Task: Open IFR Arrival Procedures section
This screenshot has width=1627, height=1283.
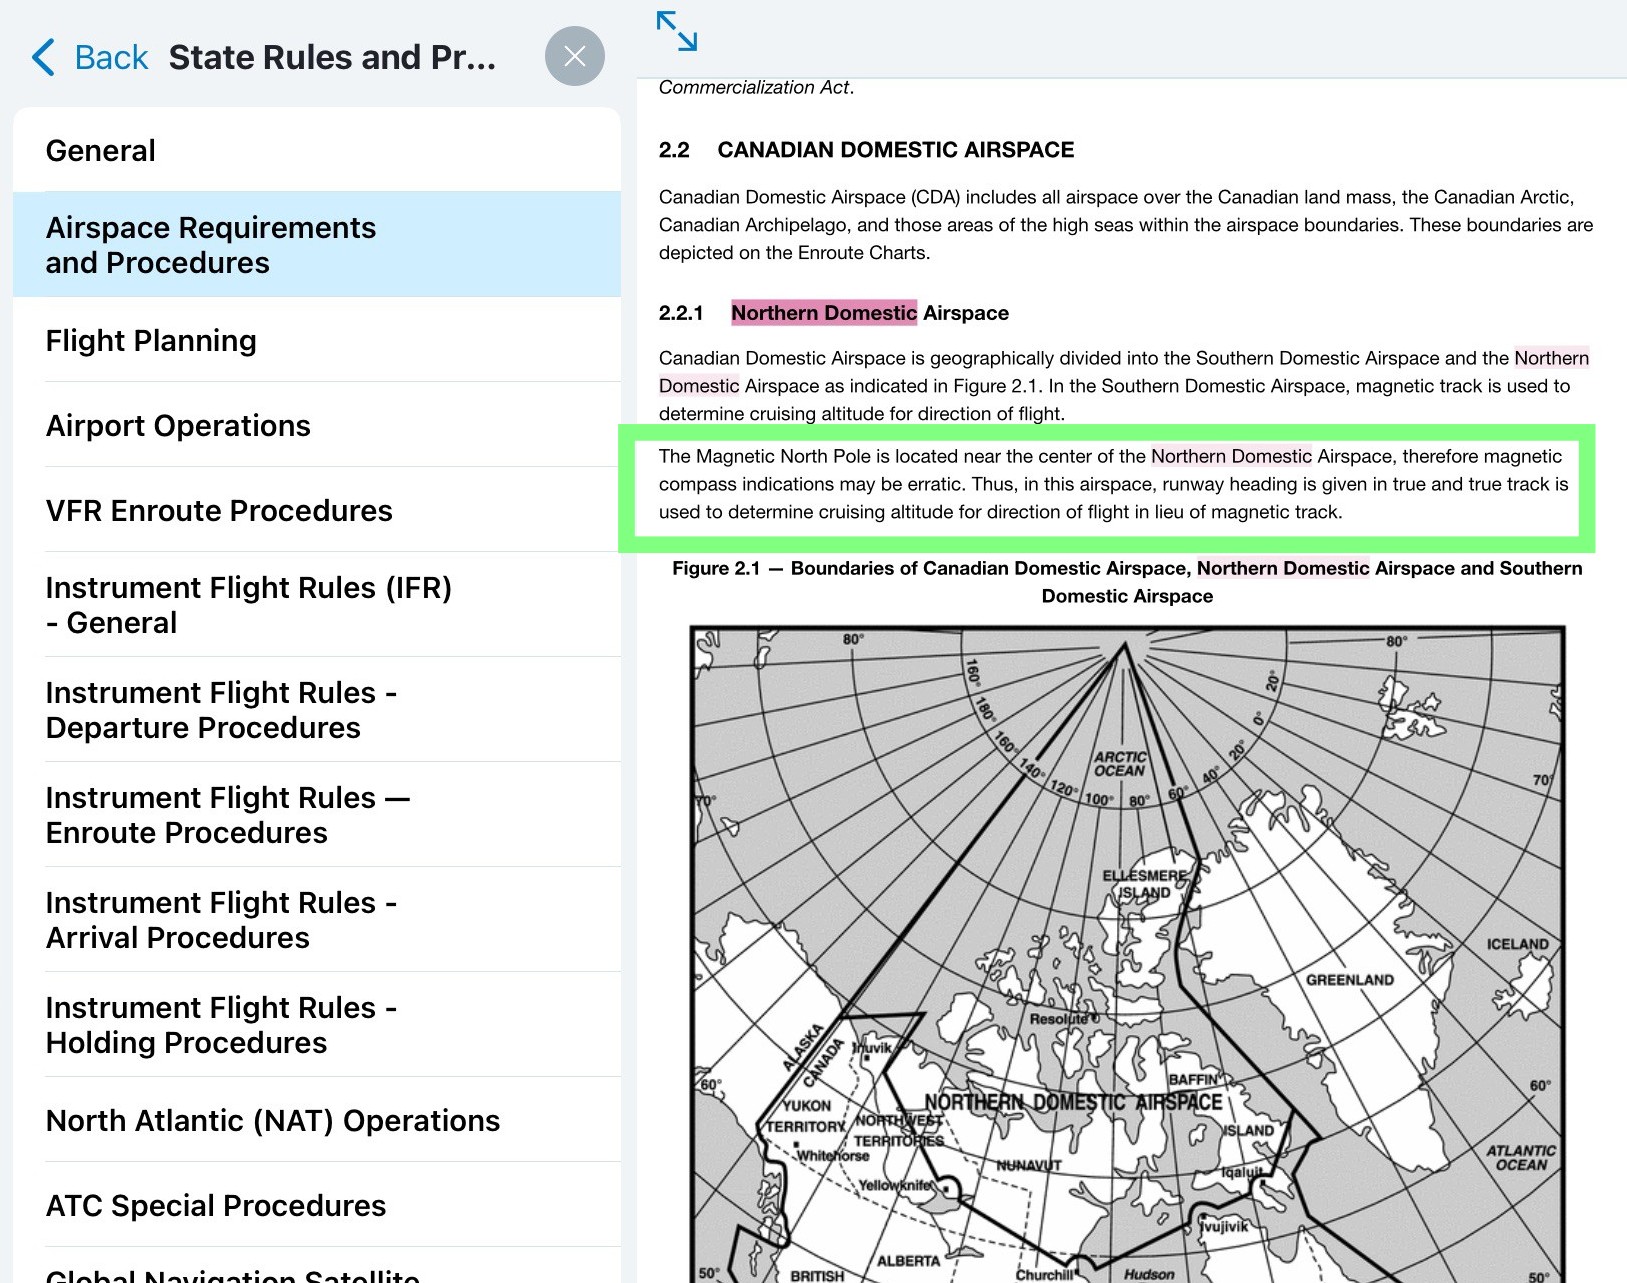Action: pos(316,920)
